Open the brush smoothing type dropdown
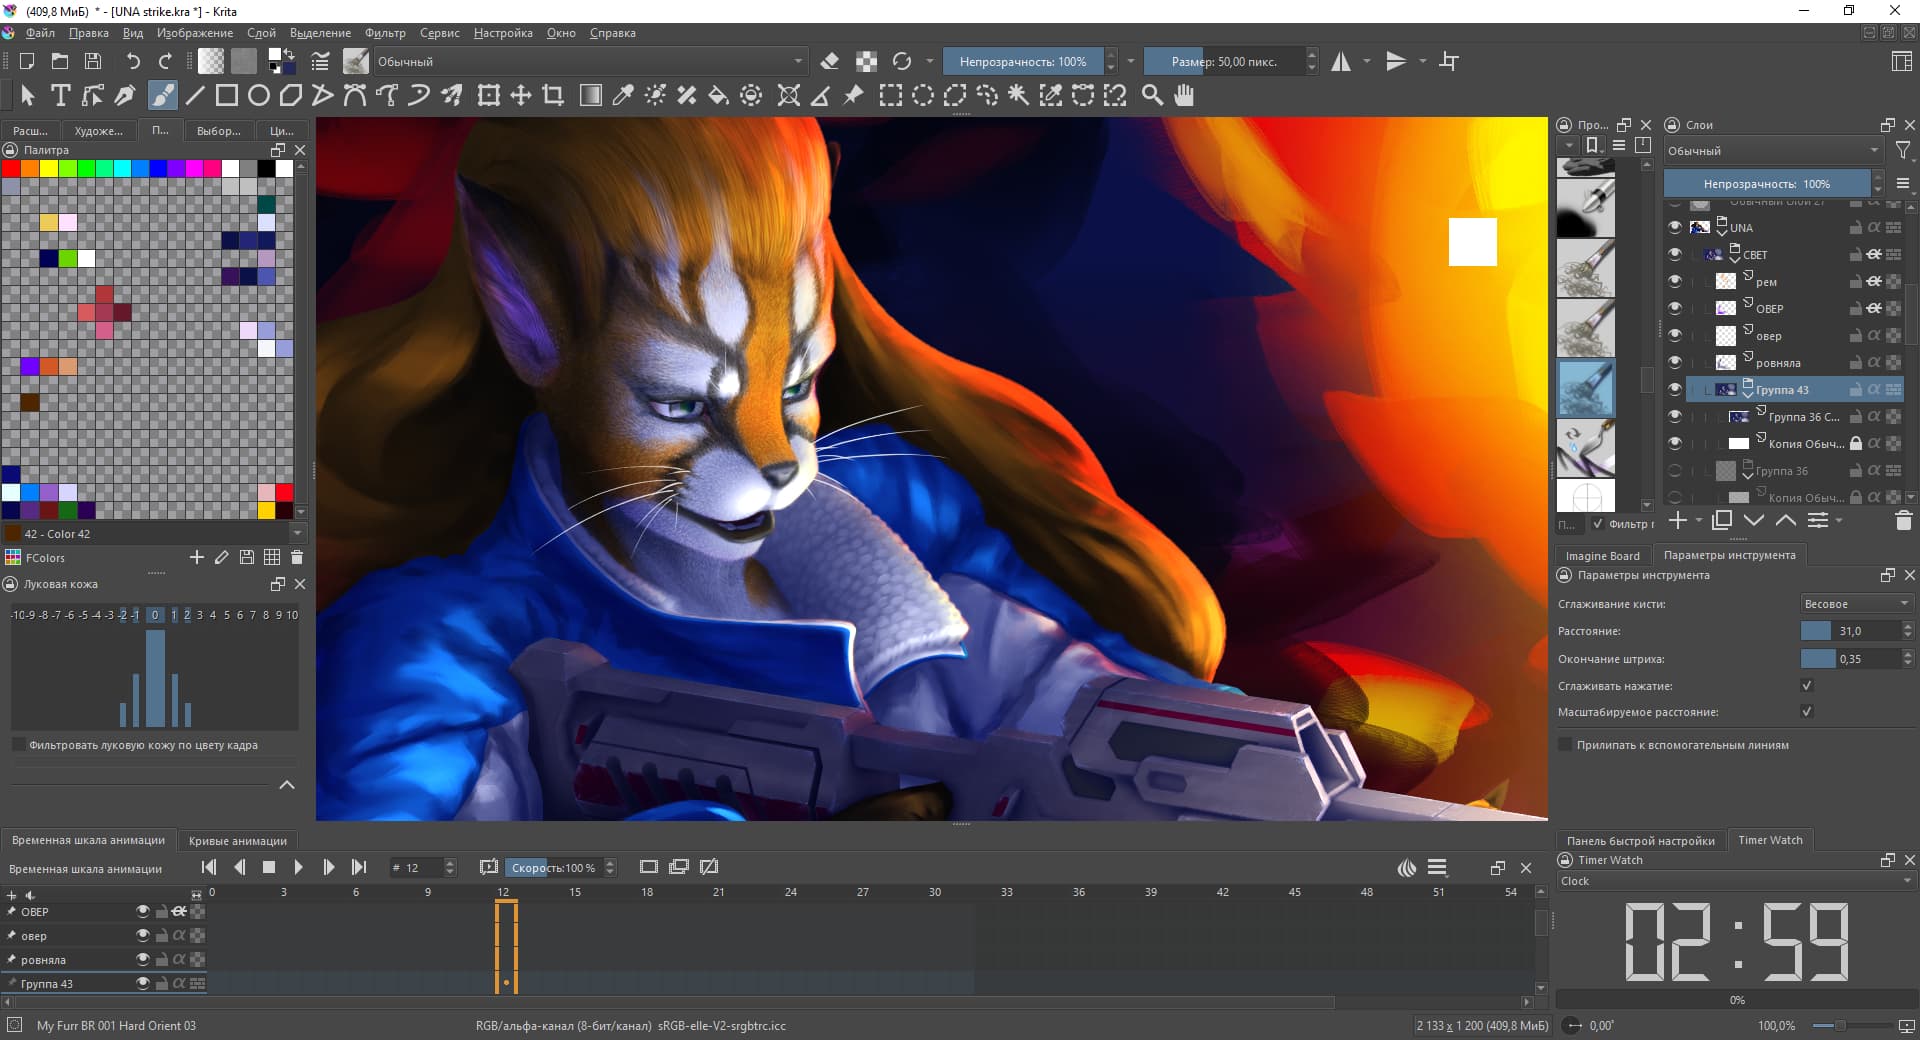 (1856, 604)
